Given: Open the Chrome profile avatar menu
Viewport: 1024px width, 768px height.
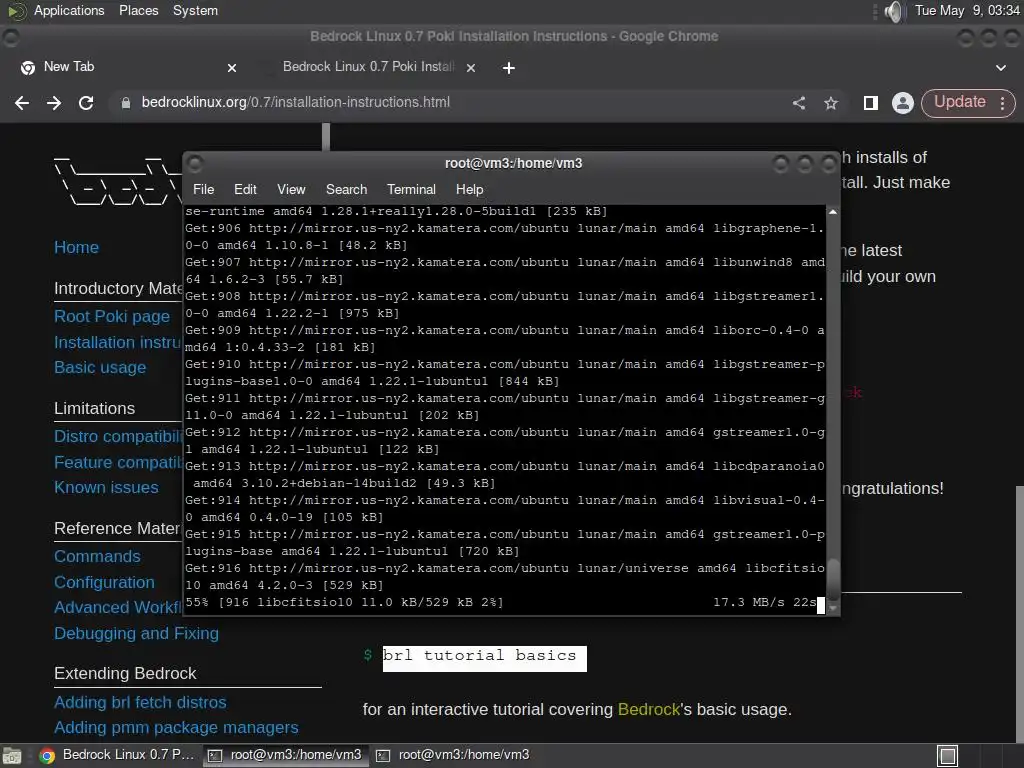Looking at the screenshot, I should pos(903,103).
